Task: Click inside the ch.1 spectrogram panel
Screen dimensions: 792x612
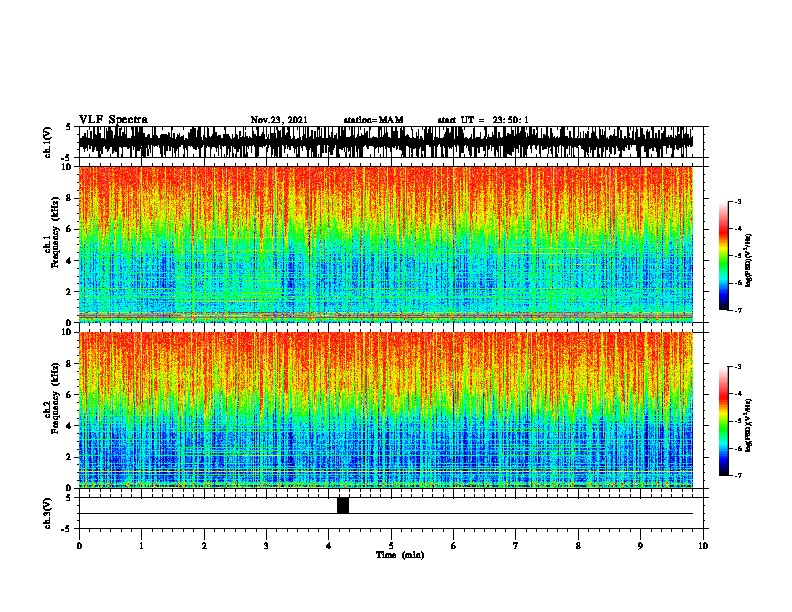Action: [x=385, y=244]
